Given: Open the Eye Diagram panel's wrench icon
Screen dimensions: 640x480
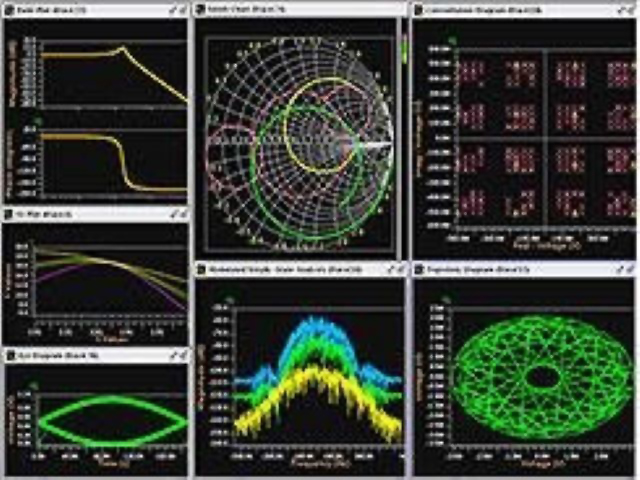Looking at the screenshot, I should pos(172,355).
